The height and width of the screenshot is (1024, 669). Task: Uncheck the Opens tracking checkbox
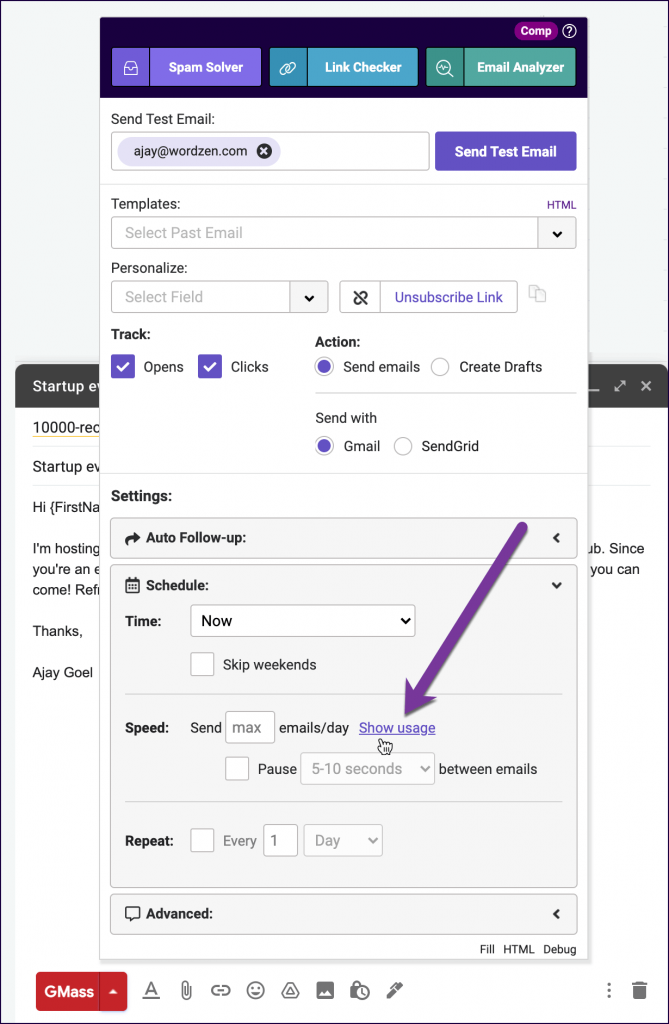coord(123,367)
